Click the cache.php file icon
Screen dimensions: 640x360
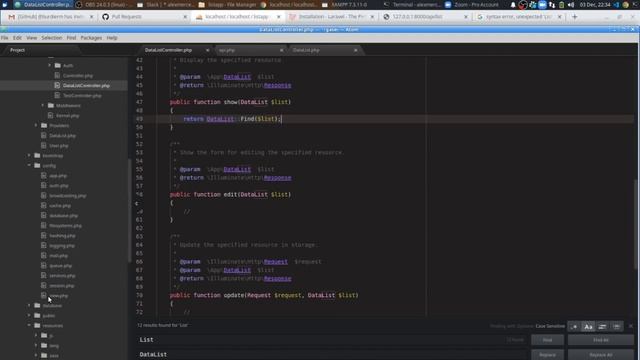click(44, 205)
